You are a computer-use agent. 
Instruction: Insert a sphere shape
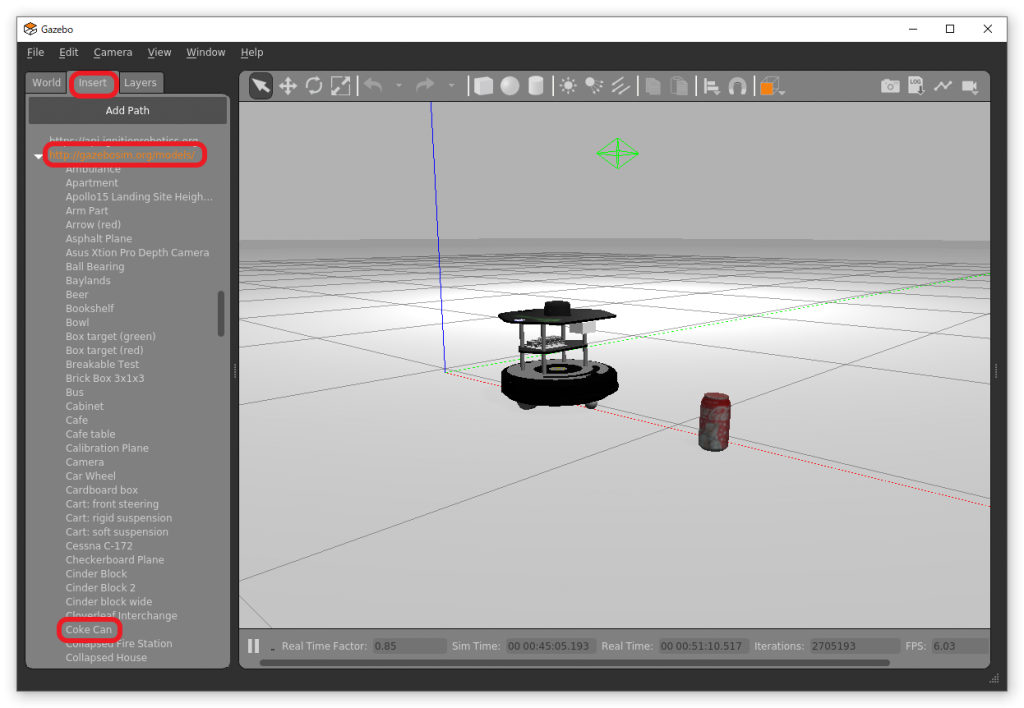click(x=510, y=86)
